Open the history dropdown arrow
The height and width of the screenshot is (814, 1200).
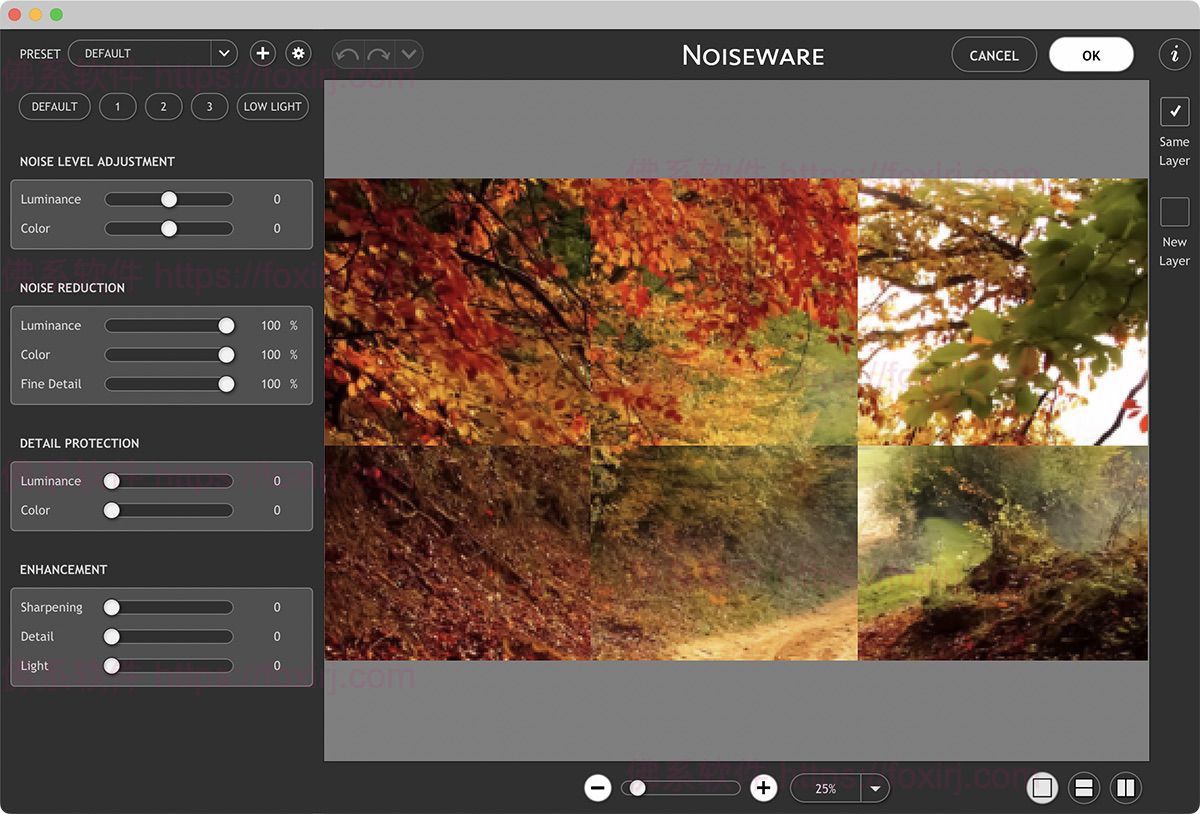pos(408,54)
